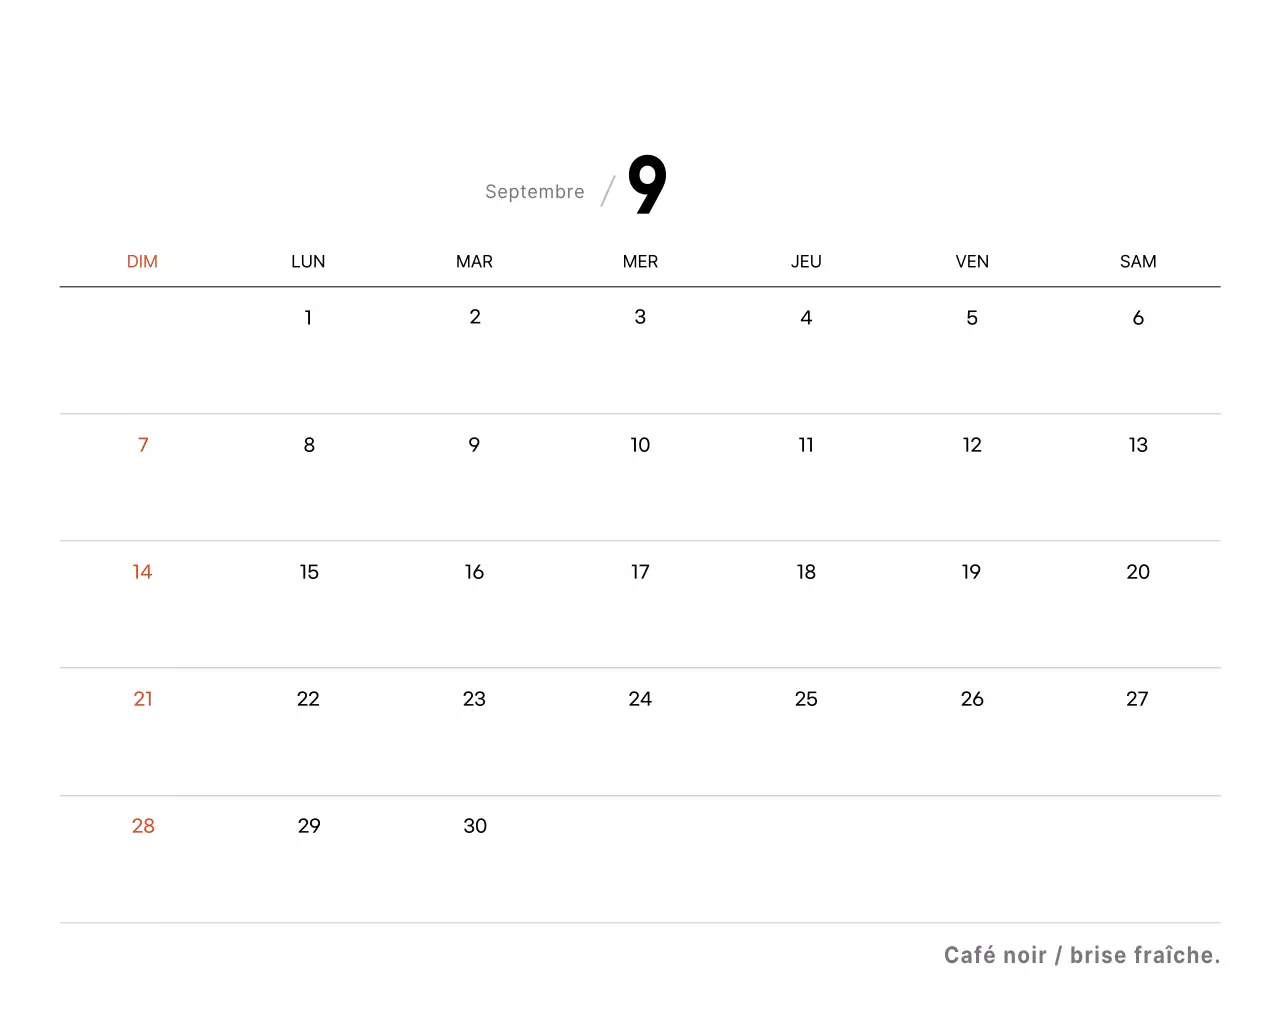Select the JEU column header

[x=806, y=261]
